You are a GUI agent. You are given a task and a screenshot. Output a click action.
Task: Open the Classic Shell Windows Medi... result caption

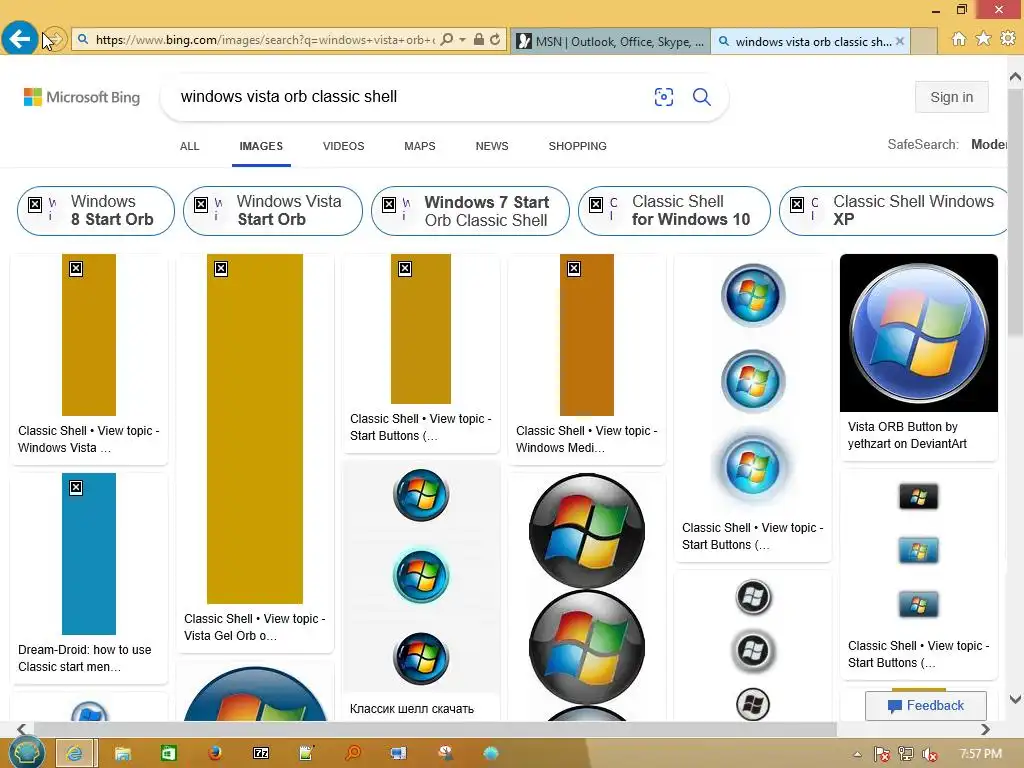(x=586, y=439)
